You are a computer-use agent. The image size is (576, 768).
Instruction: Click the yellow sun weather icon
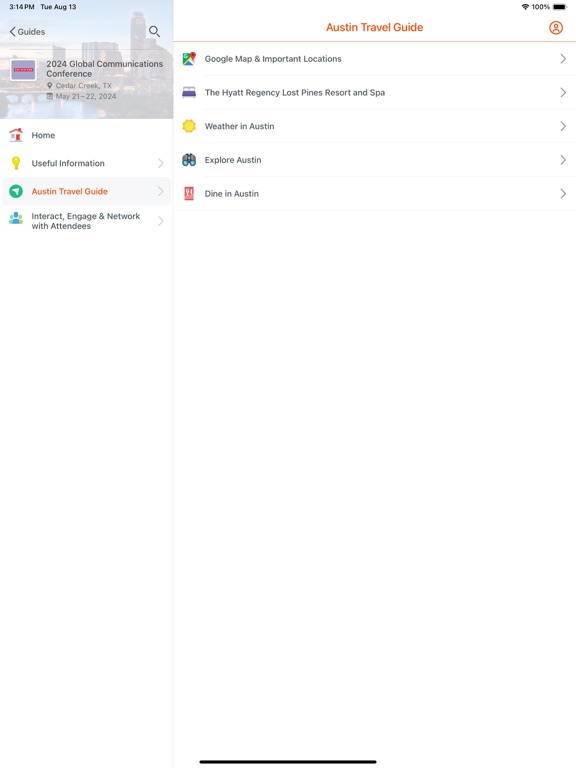(189, 126)
